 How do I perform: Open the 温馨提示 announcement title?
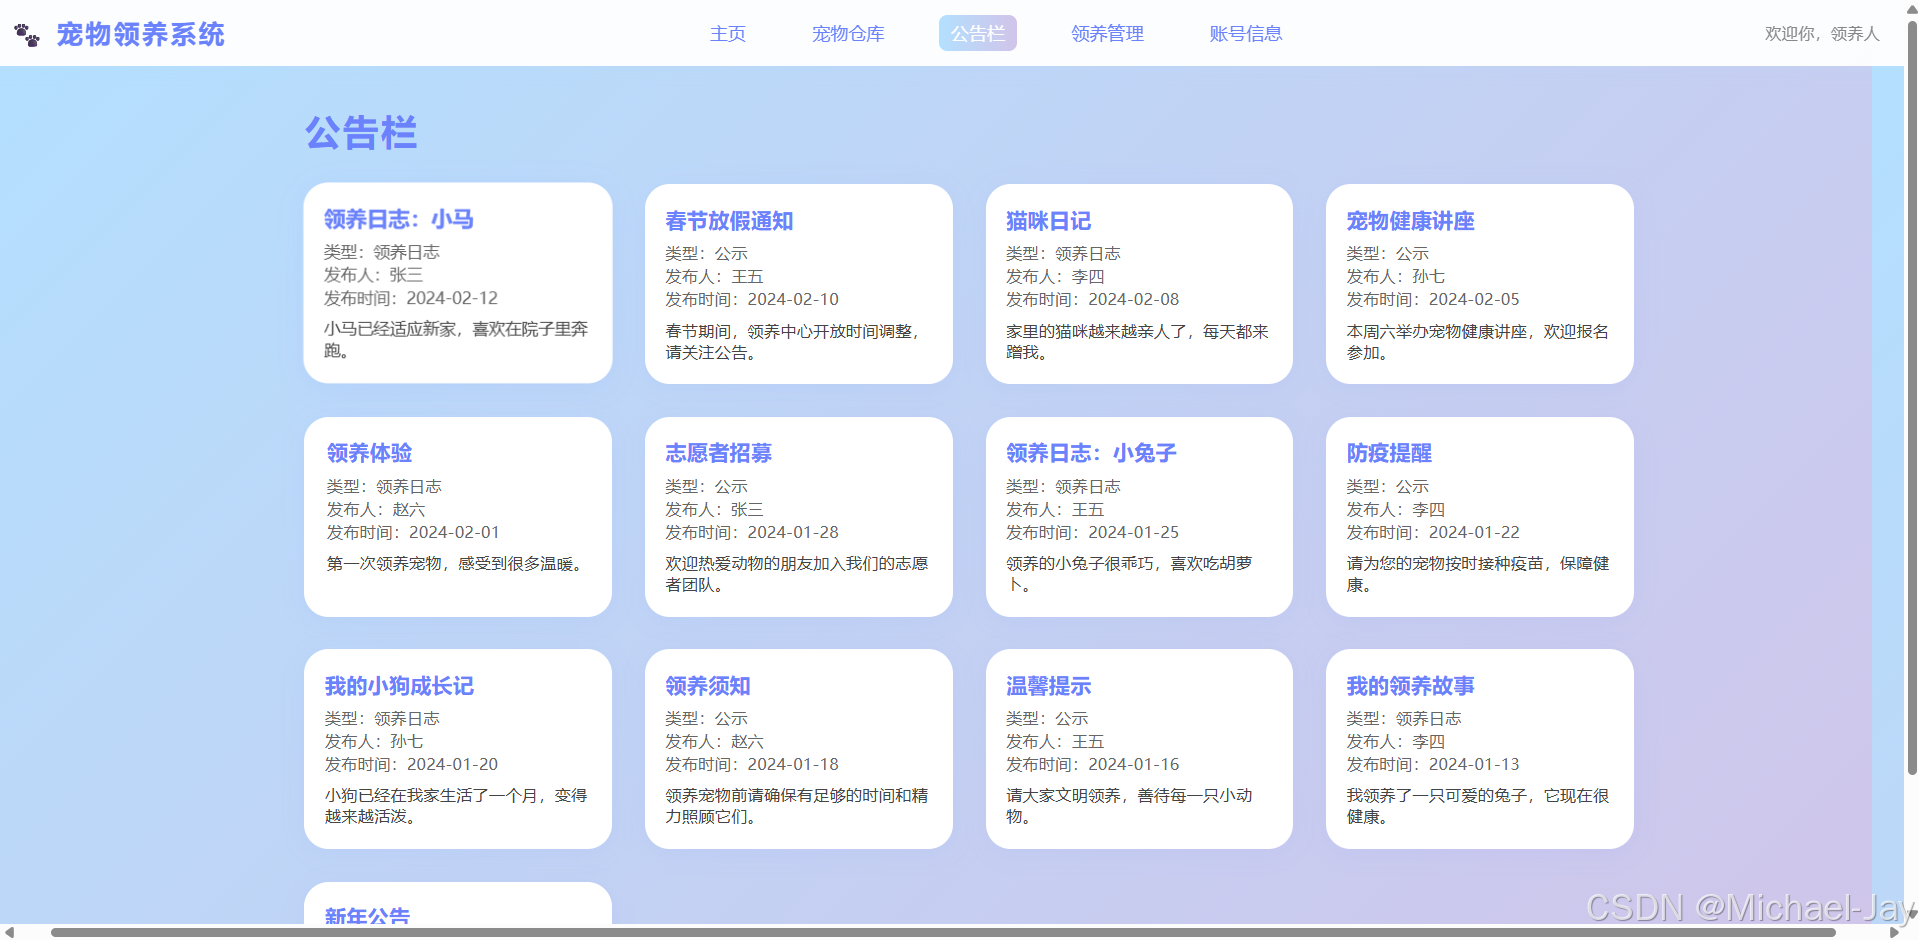pyautogui.click(x=1048, y=686)
